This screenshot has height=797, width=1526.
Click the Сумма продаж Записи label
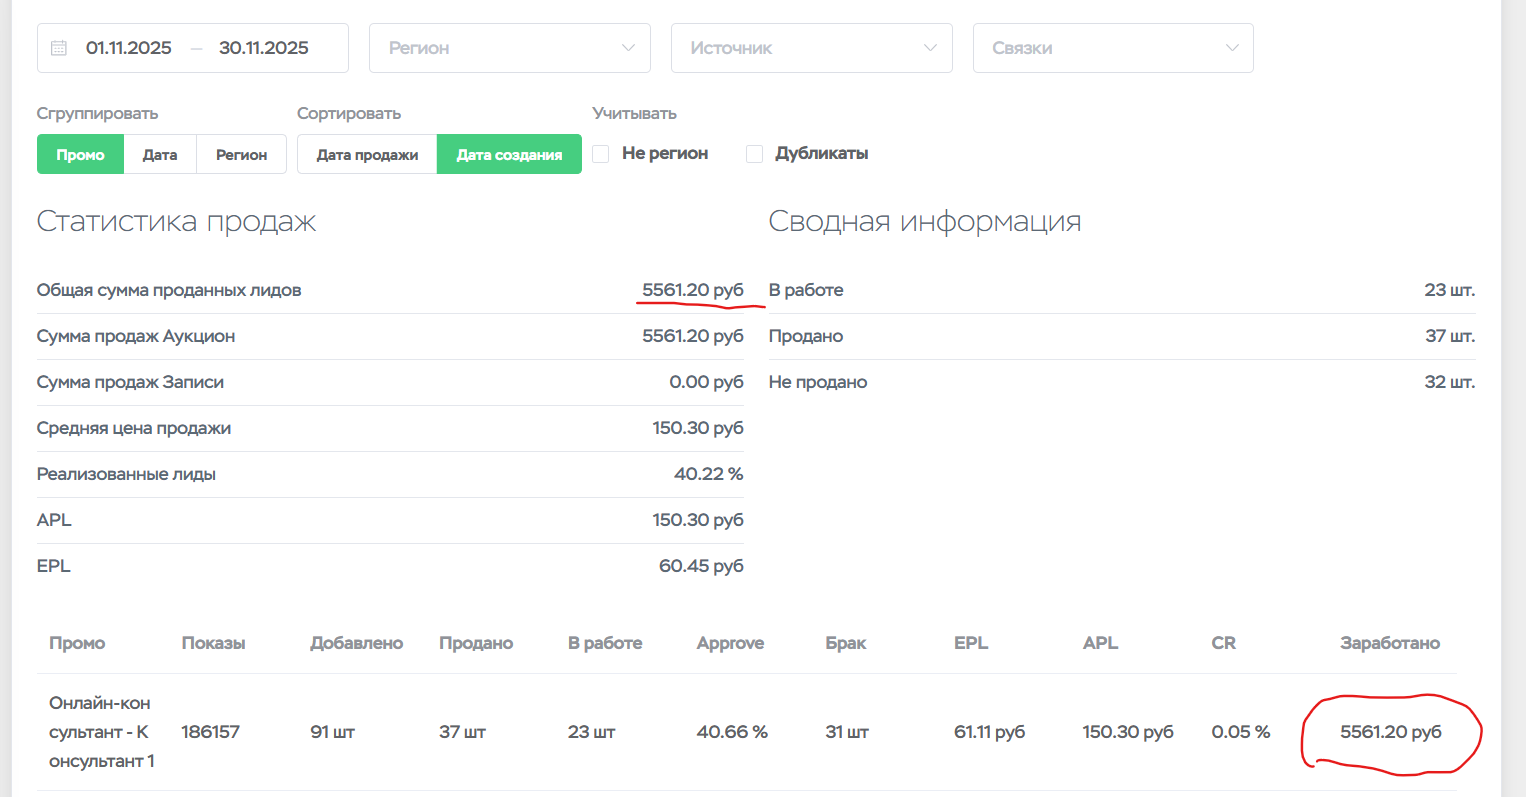tap(130, 382)
